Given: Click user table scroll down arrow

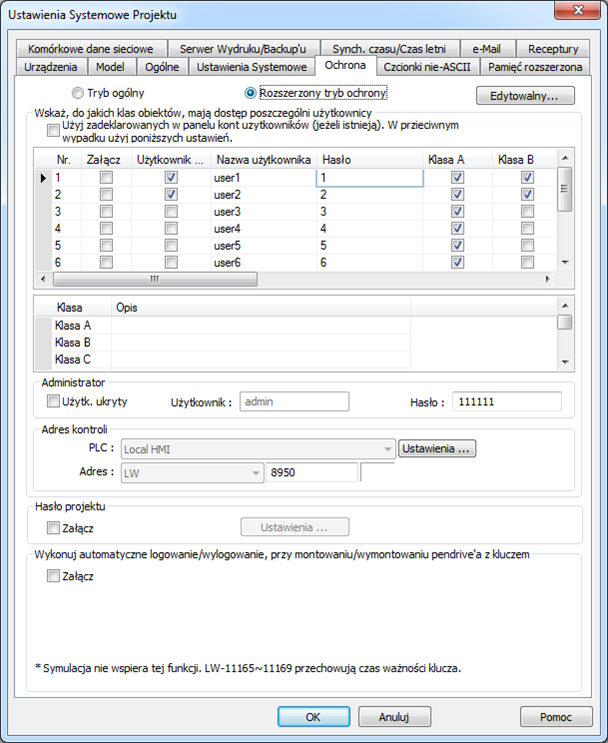Looking at the screenshot, I should click(x=565, y=262).
